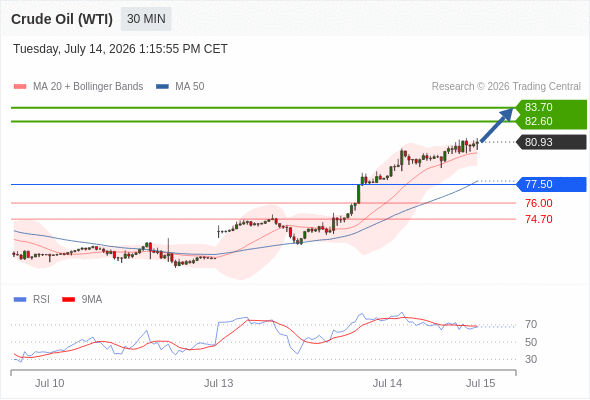The height and width of the screenshot is (400, 590).
Task: Click the red MA 20 Bollinger legend swatch
Action: click(x=20, y=87)
